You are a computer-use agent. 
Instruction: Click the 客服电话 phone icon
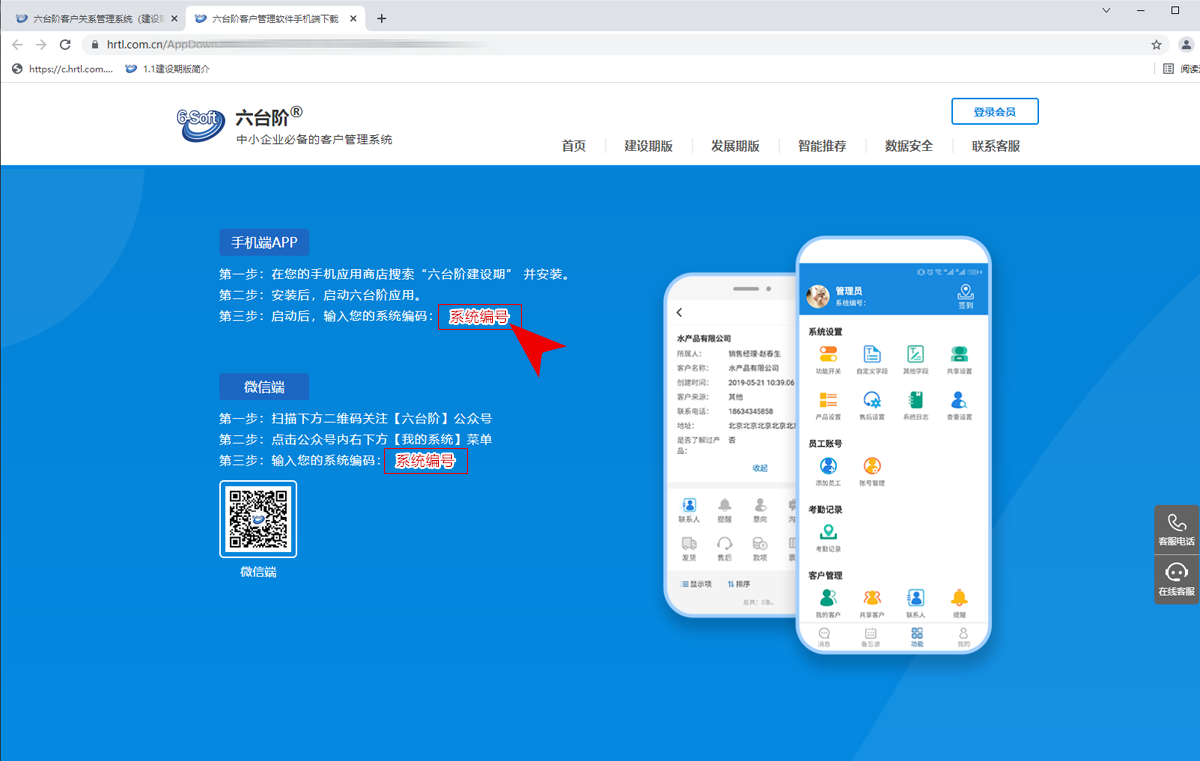[x=1176, y=523]
